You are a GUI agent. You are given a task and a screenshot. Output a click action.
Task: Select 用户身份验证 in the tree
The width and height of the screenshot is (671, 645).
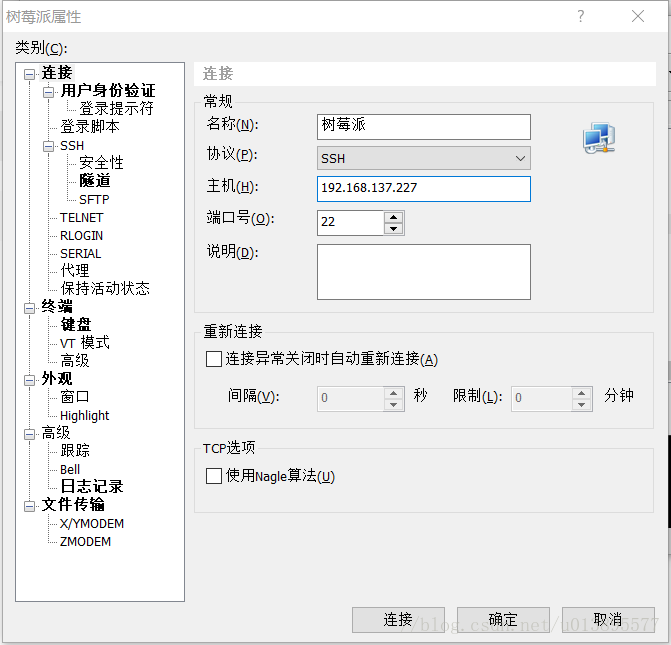point(108,91)
